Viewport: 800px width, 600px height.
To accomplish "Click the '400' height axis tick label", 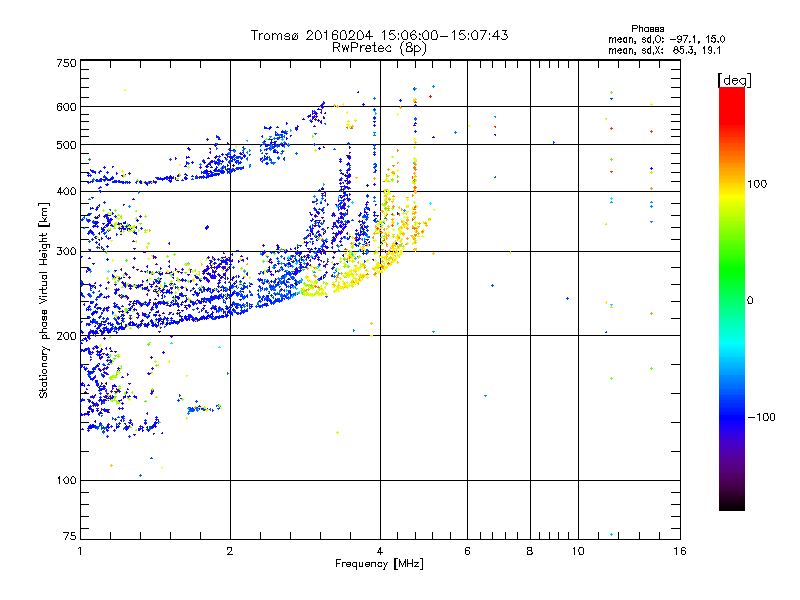I will click(66, 192).
